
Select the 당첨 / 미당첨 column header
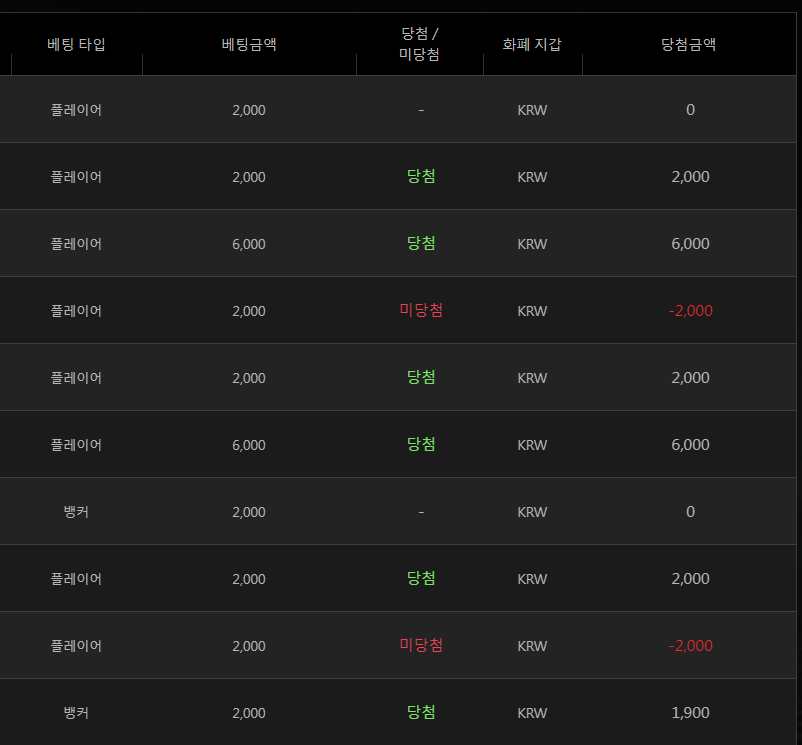(x=419, y=44)
